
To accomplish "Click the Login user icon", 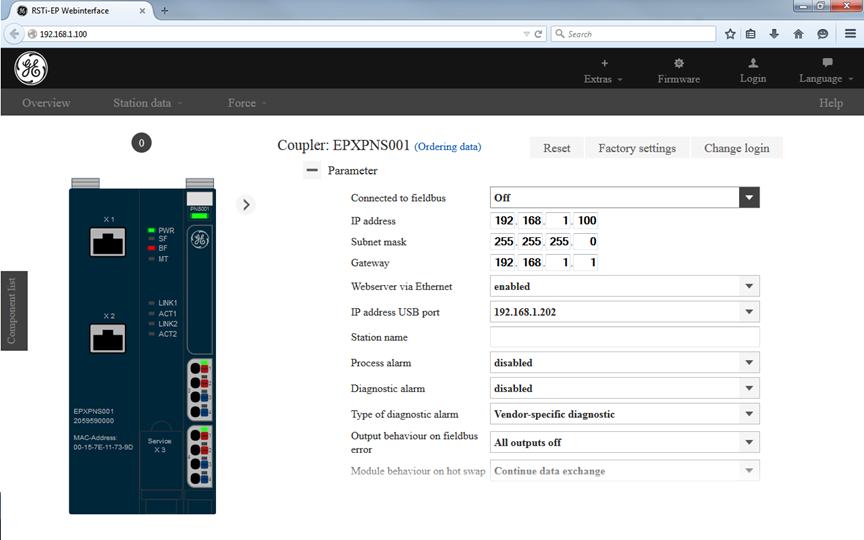I will [x=753, y=63].
